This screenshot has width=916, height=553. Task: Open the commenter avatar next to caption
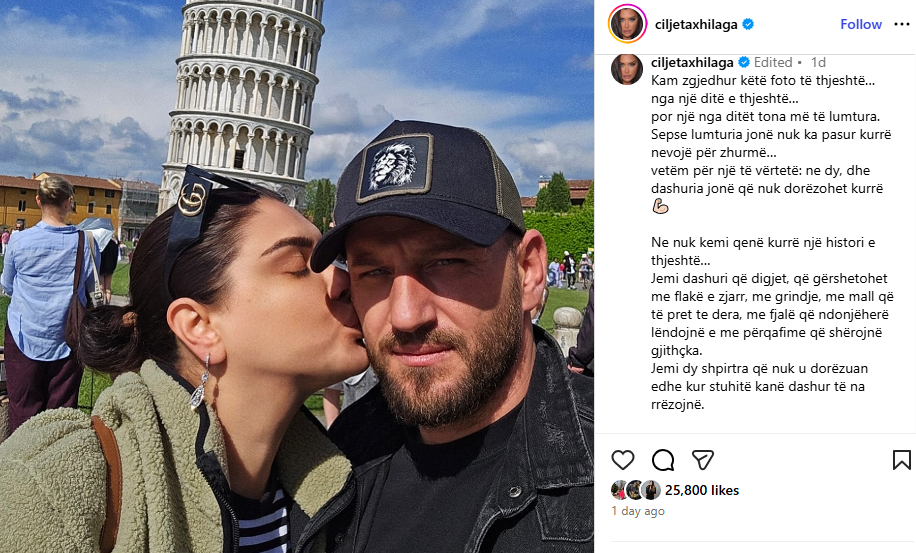[627, 69]
